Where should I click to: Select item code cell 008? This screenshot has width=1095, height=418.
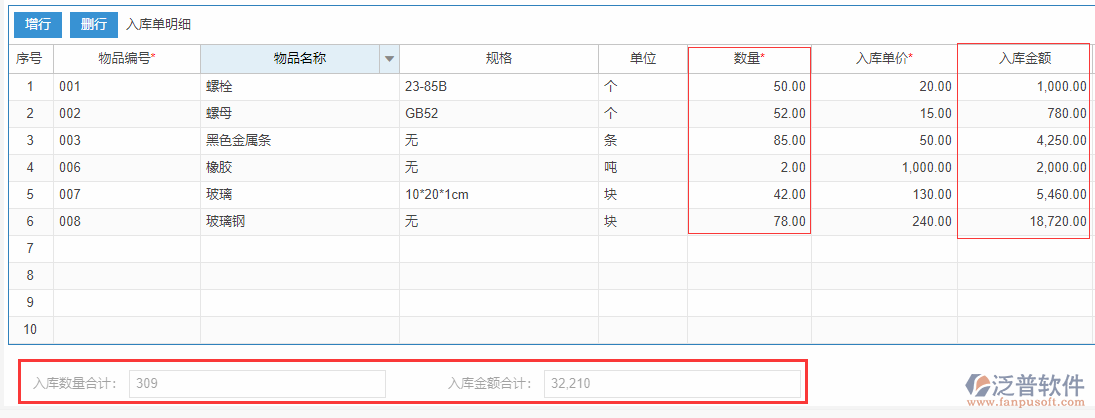(x=127, y=222)
